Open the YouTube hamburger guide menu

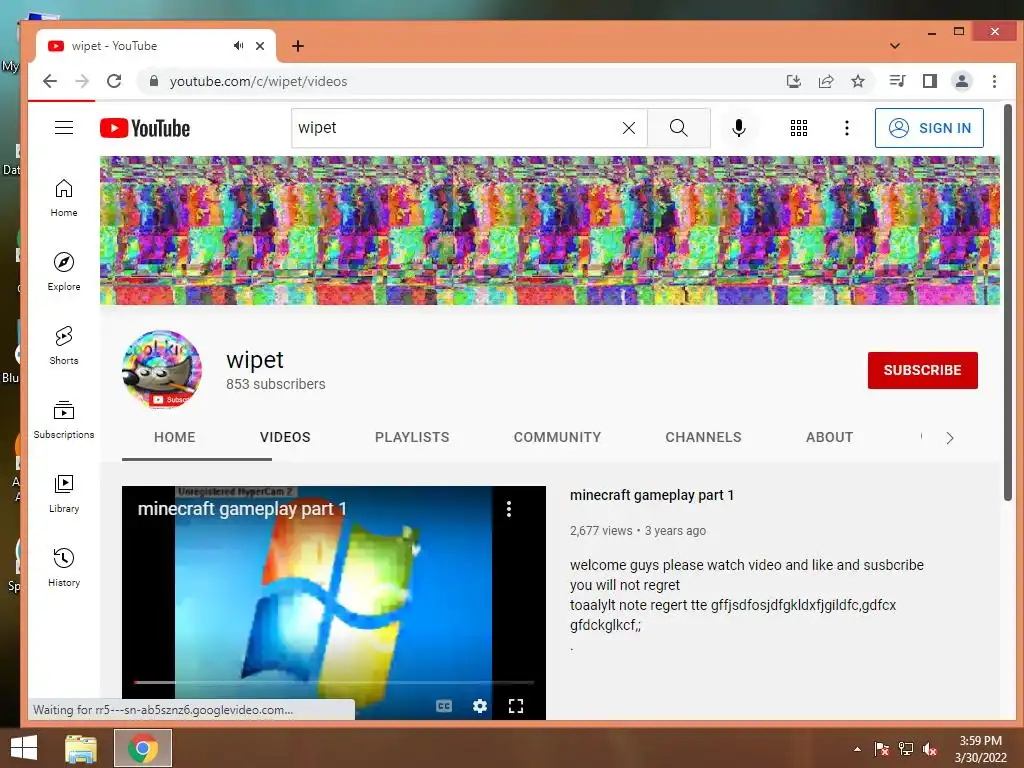(64, 127)
